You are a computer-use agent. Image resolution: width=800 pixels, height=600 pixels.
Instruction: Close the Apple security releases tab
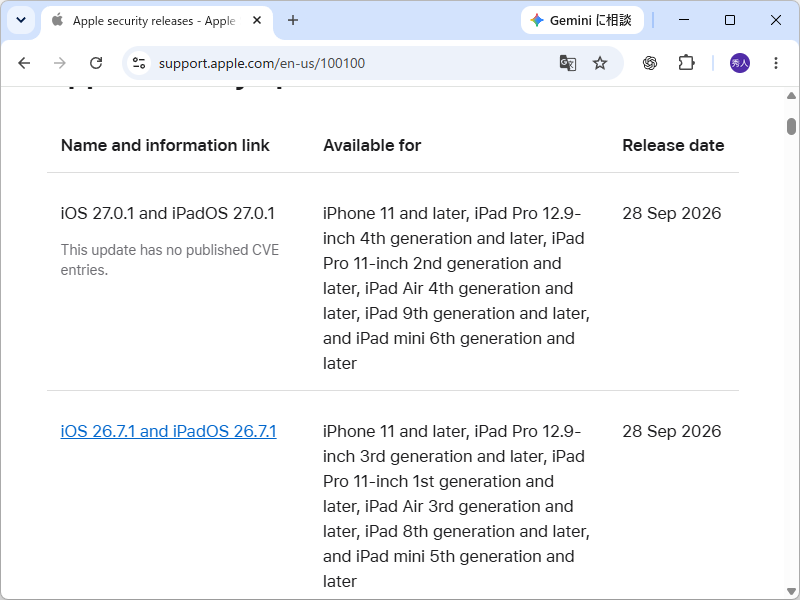coord(257,20)
